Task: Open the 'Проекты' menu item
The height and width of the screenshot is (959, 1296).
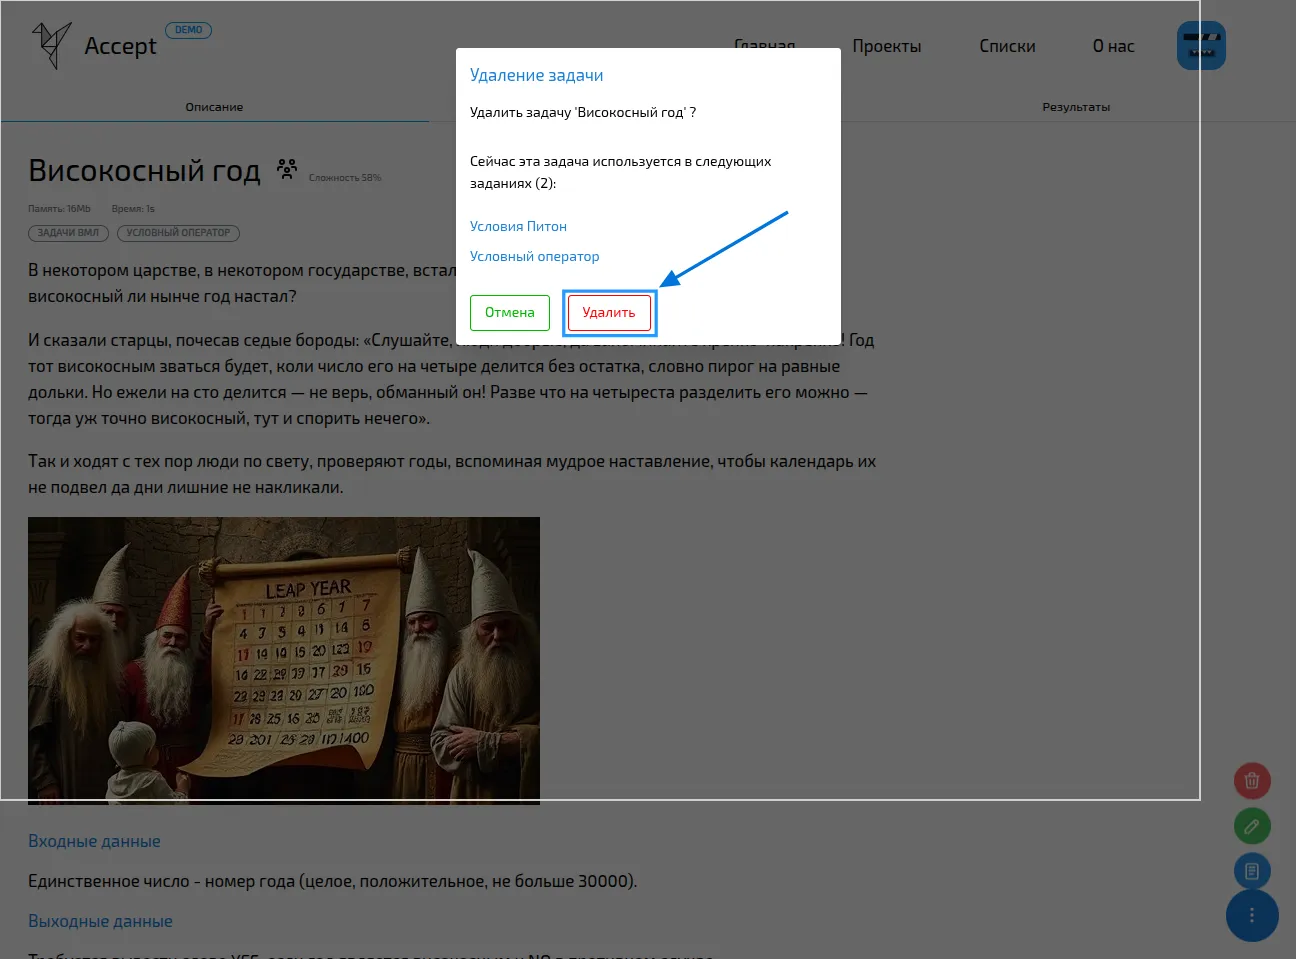Action: pyautogui.click(x=887, y=45)
